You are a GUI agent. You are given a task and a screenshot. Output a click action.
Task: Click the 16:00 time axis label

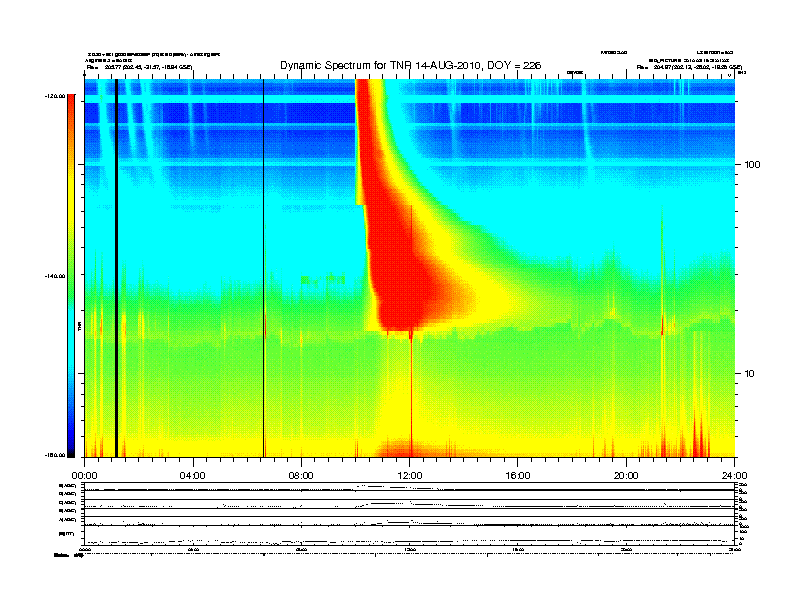[518, 476]
